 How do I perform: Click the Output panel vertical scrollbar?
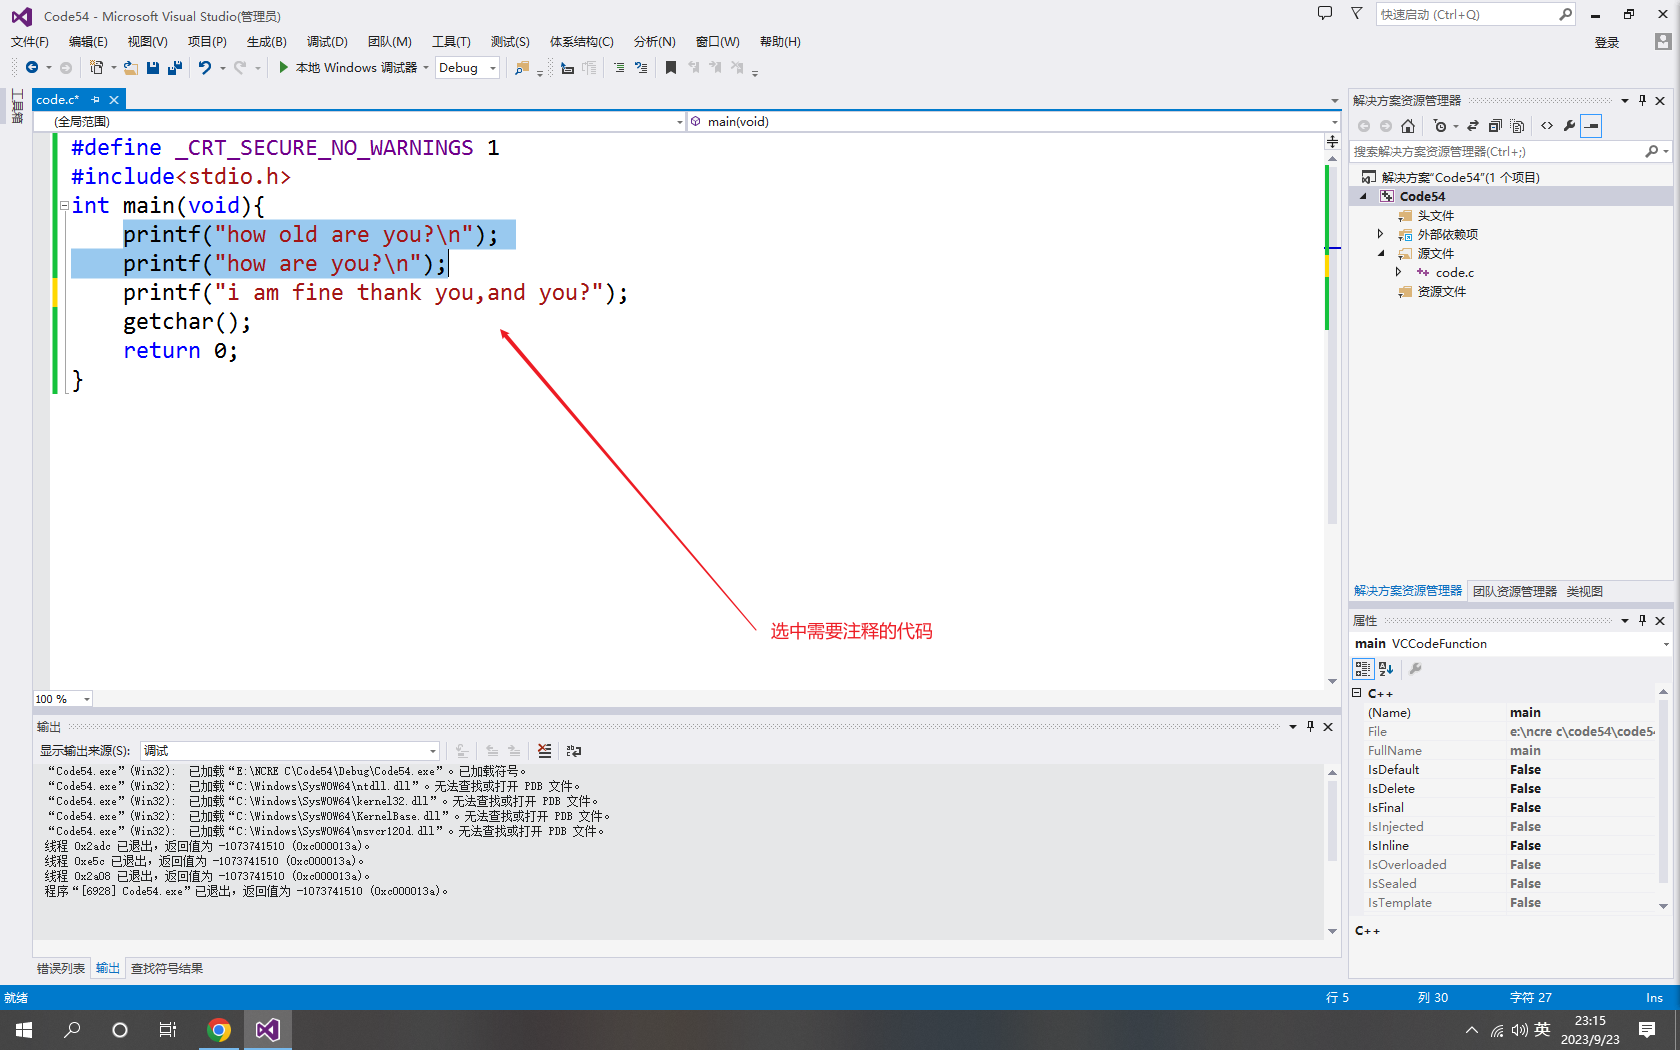pyautogui.click(x=1332, y=851)
